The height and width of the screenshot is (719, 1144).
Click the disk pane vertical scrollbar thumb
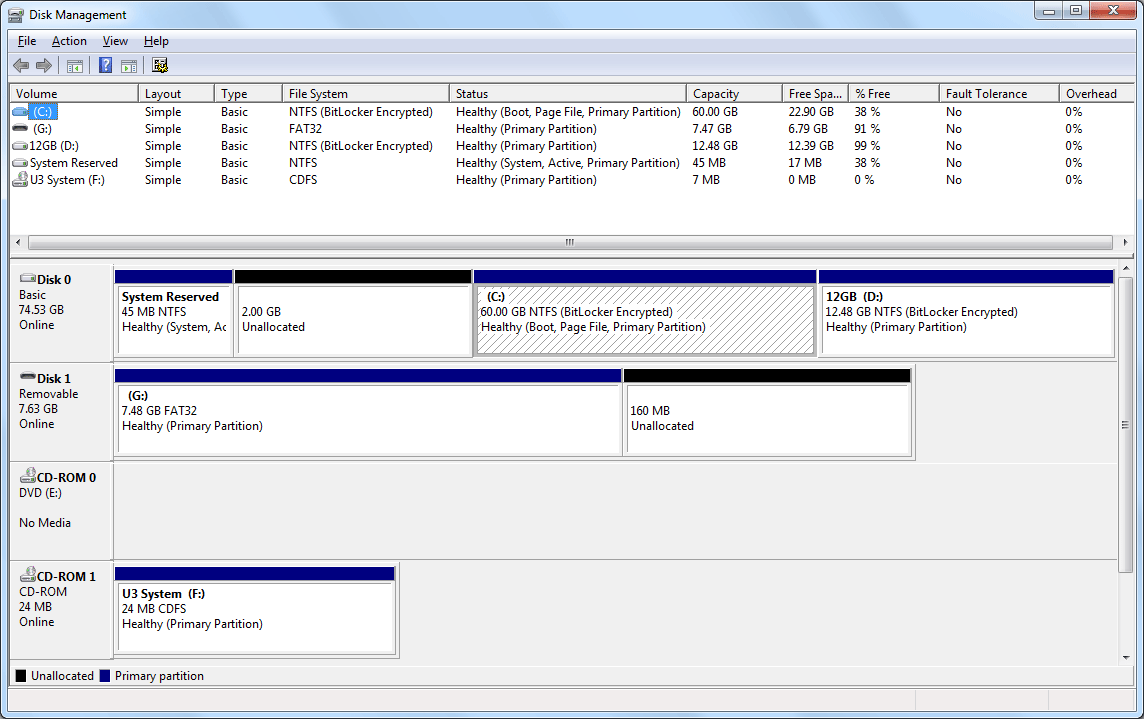click(1126, 425)
